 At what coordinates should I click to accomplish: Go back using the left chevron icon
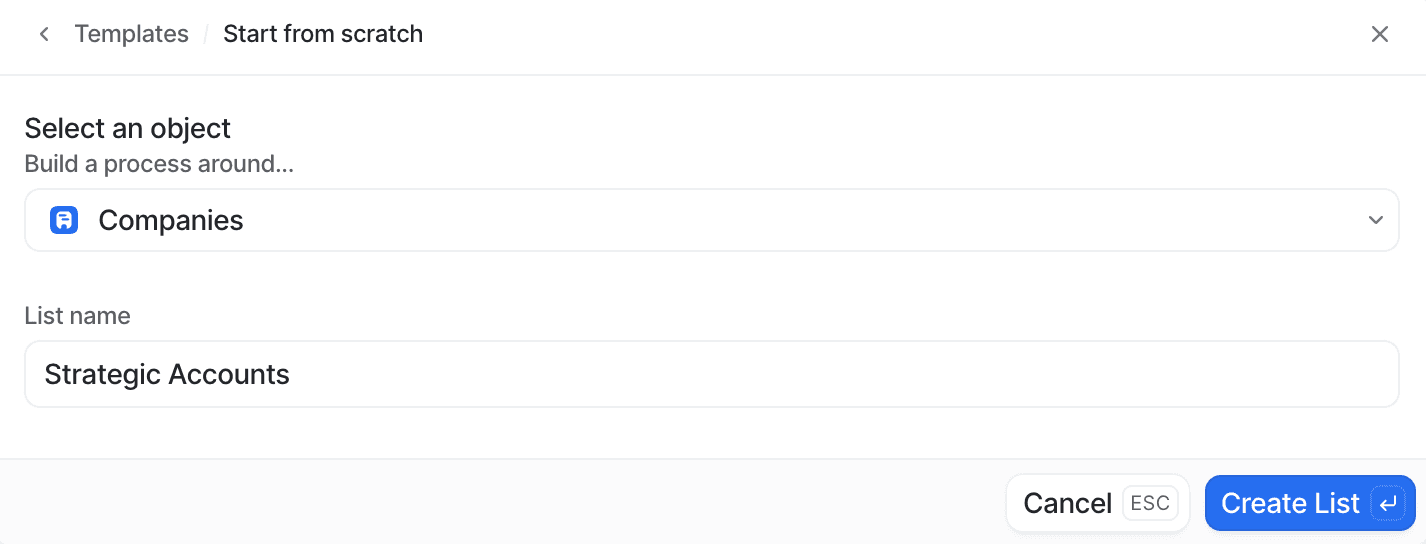click(x=43, y=34)
